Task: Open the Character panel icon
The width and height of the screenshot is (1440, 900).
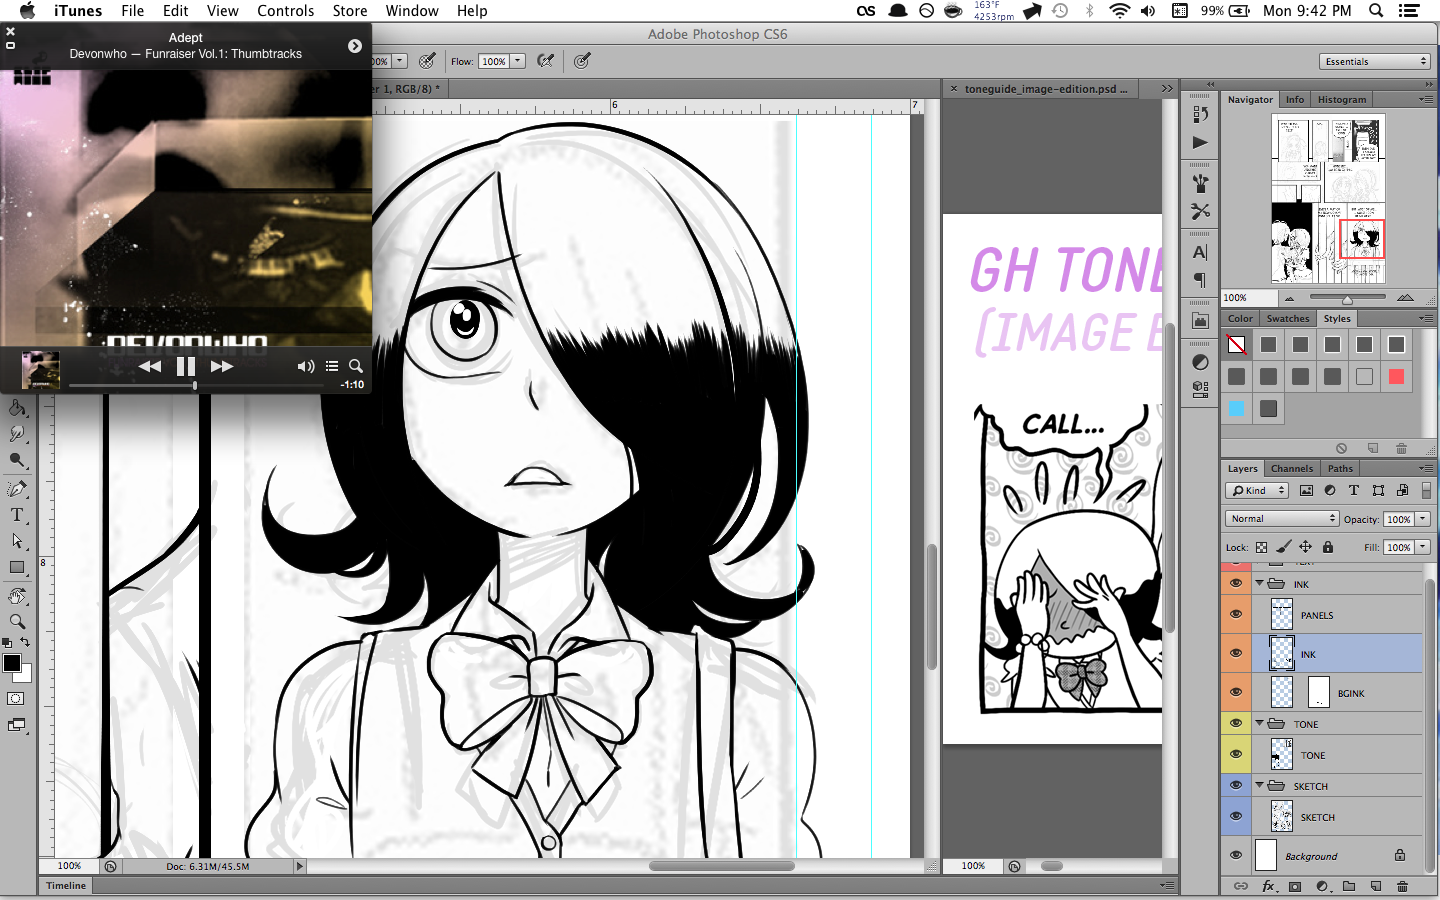Action: coord(1200,252)
